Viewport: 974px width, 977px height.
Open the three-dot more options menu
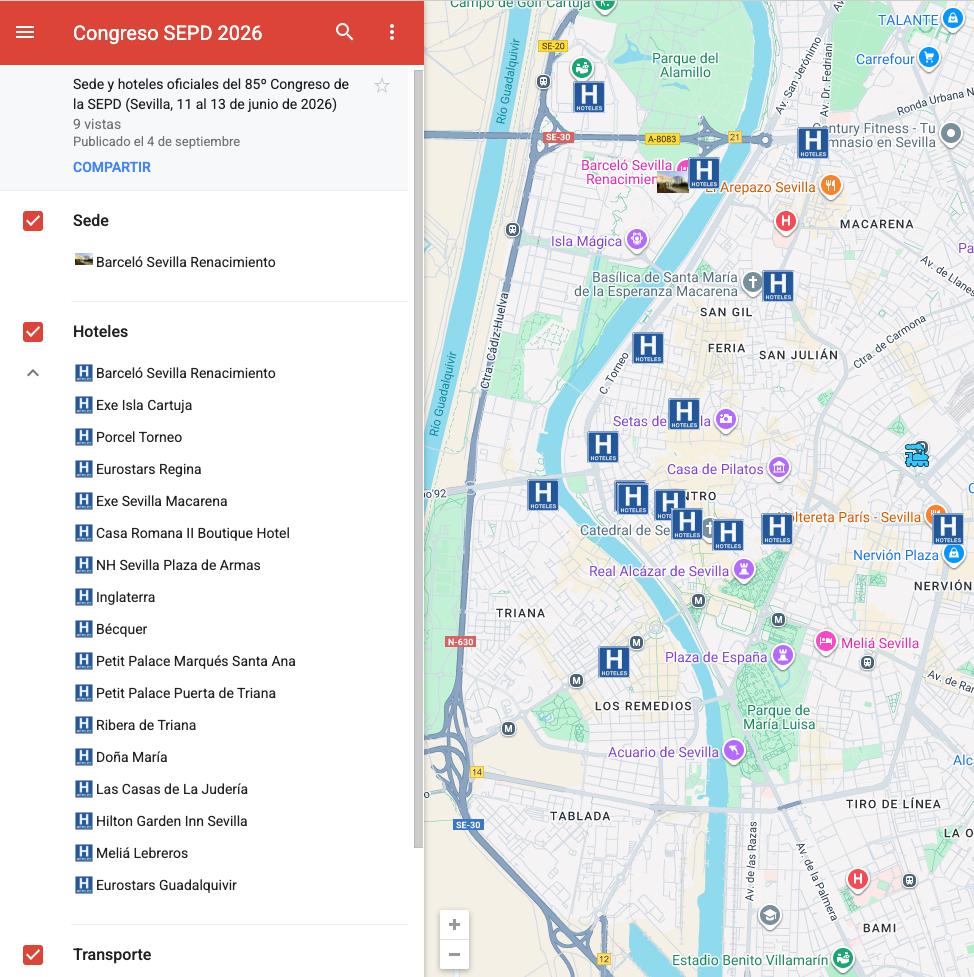392,32
